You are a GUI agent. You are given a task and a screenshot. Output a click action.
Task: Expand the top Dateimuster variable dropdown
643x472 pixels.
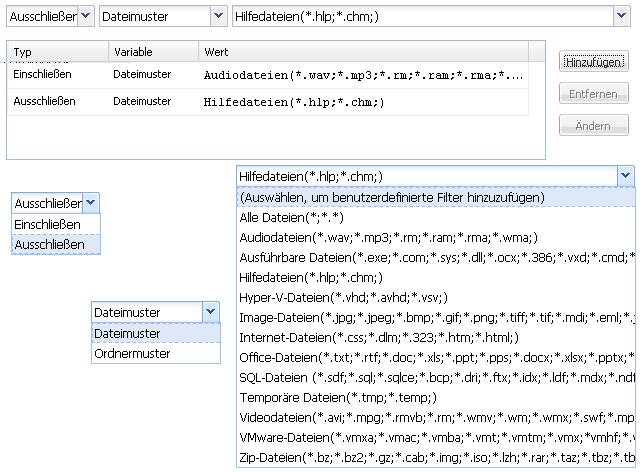(217, 16)
